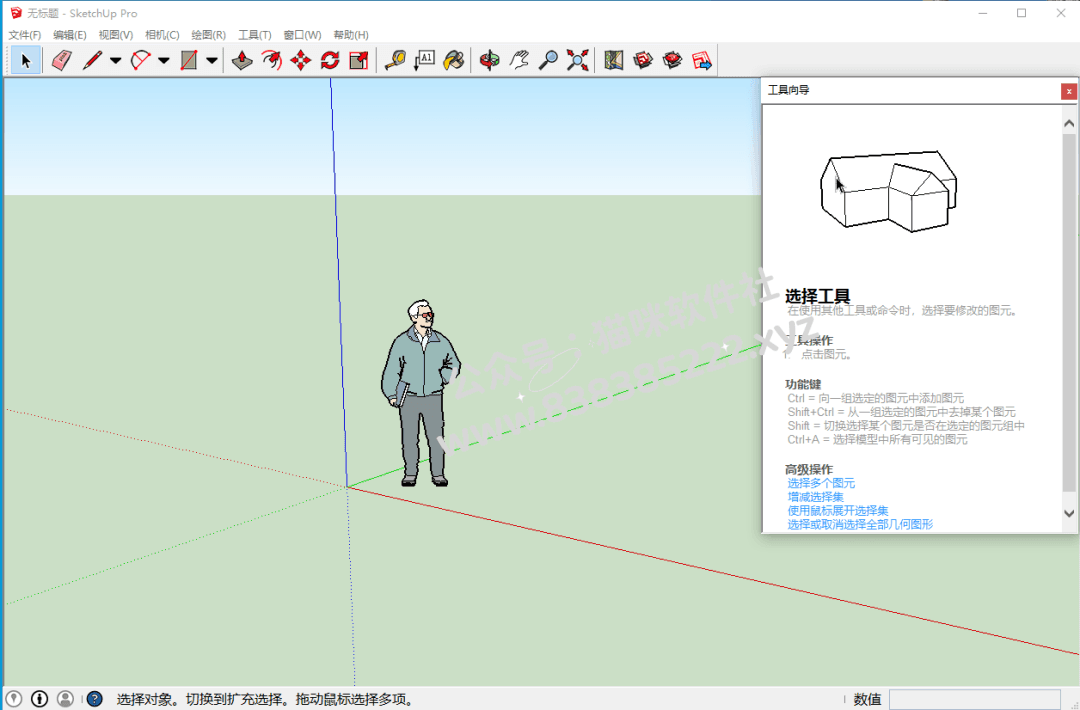
Task: Select the Eraser tool
Action: [x=62, y=61]
